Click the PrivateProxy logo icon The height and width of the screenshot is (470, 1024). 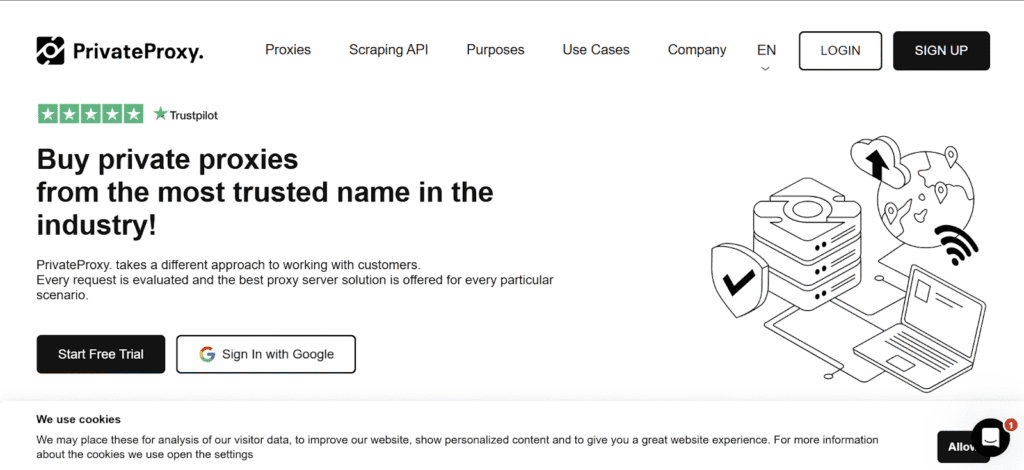click(51, 51)
